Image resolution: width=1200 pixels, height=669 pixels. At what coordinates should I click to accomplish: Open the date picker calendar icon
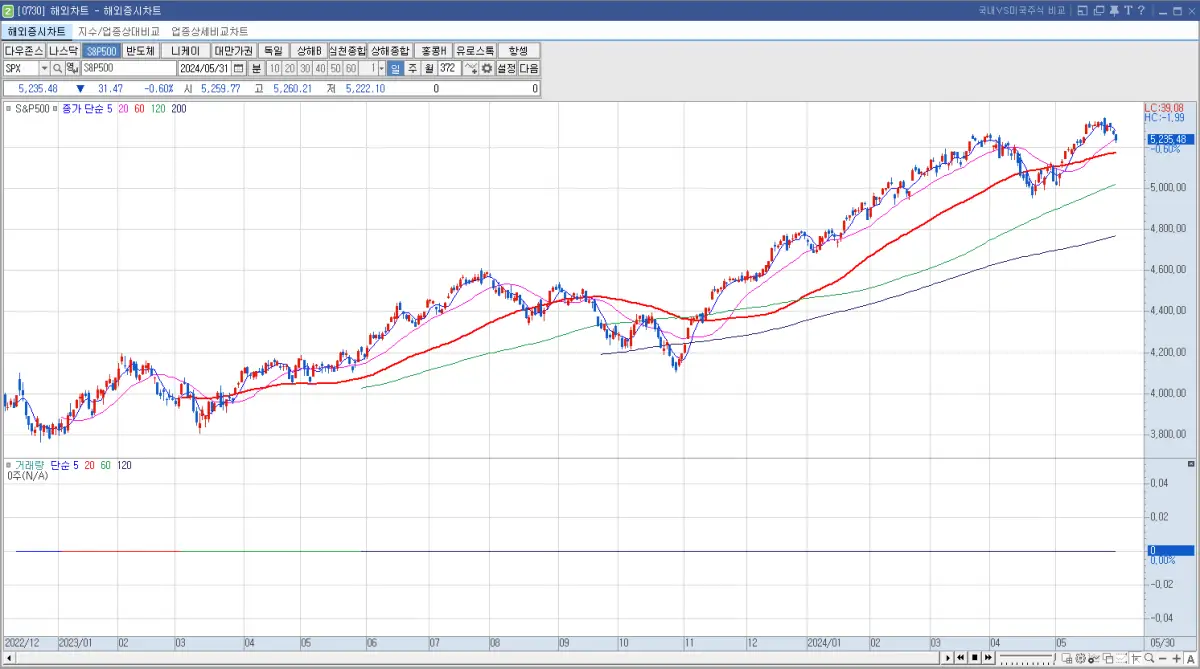point(239,68)
